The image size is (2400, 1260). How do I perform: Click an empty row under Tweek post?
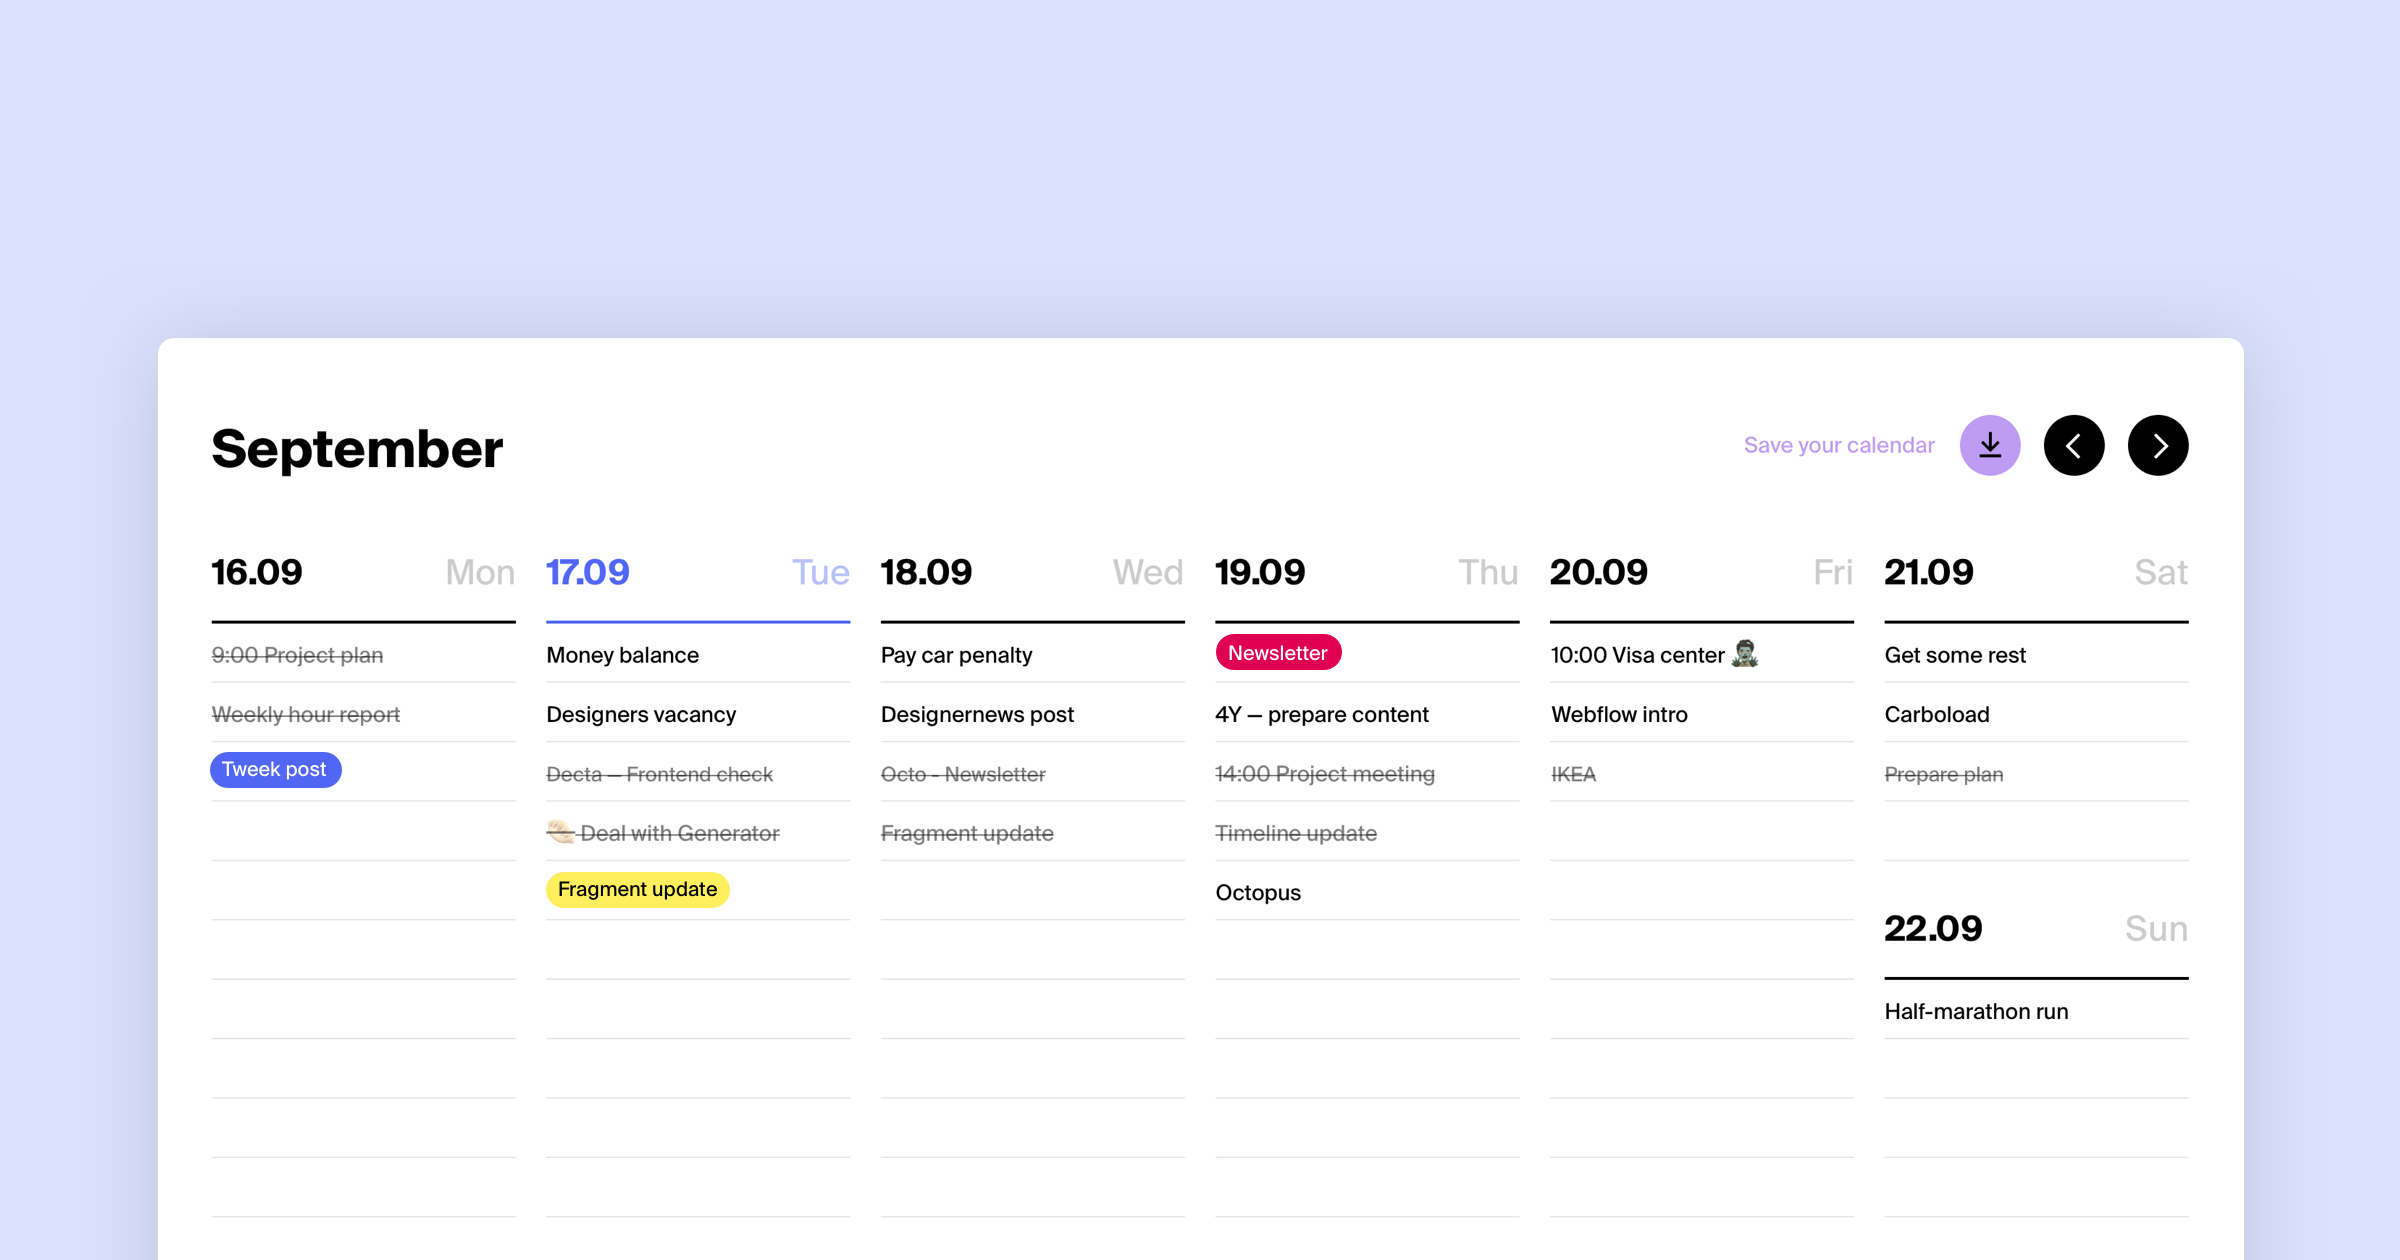tap(363, 830)
